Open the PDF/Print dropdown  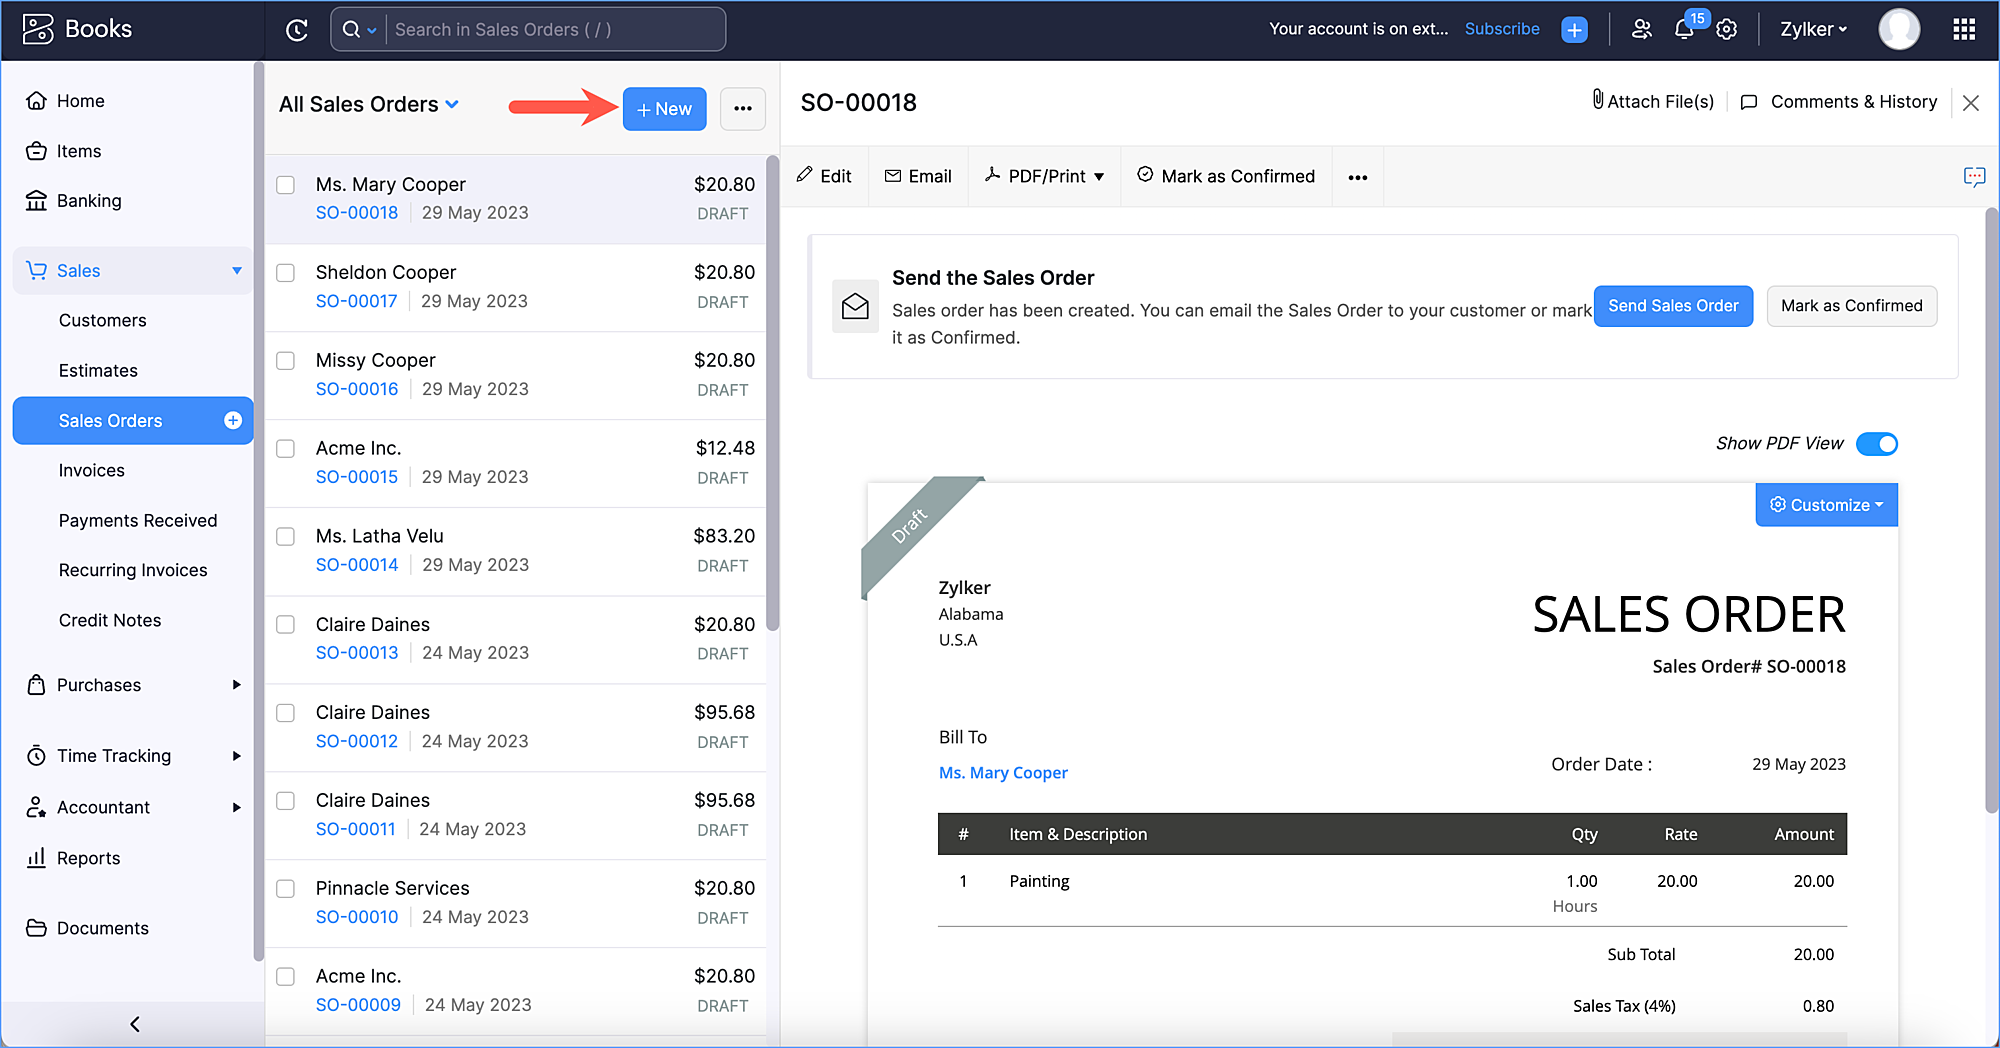[1045, 177]
